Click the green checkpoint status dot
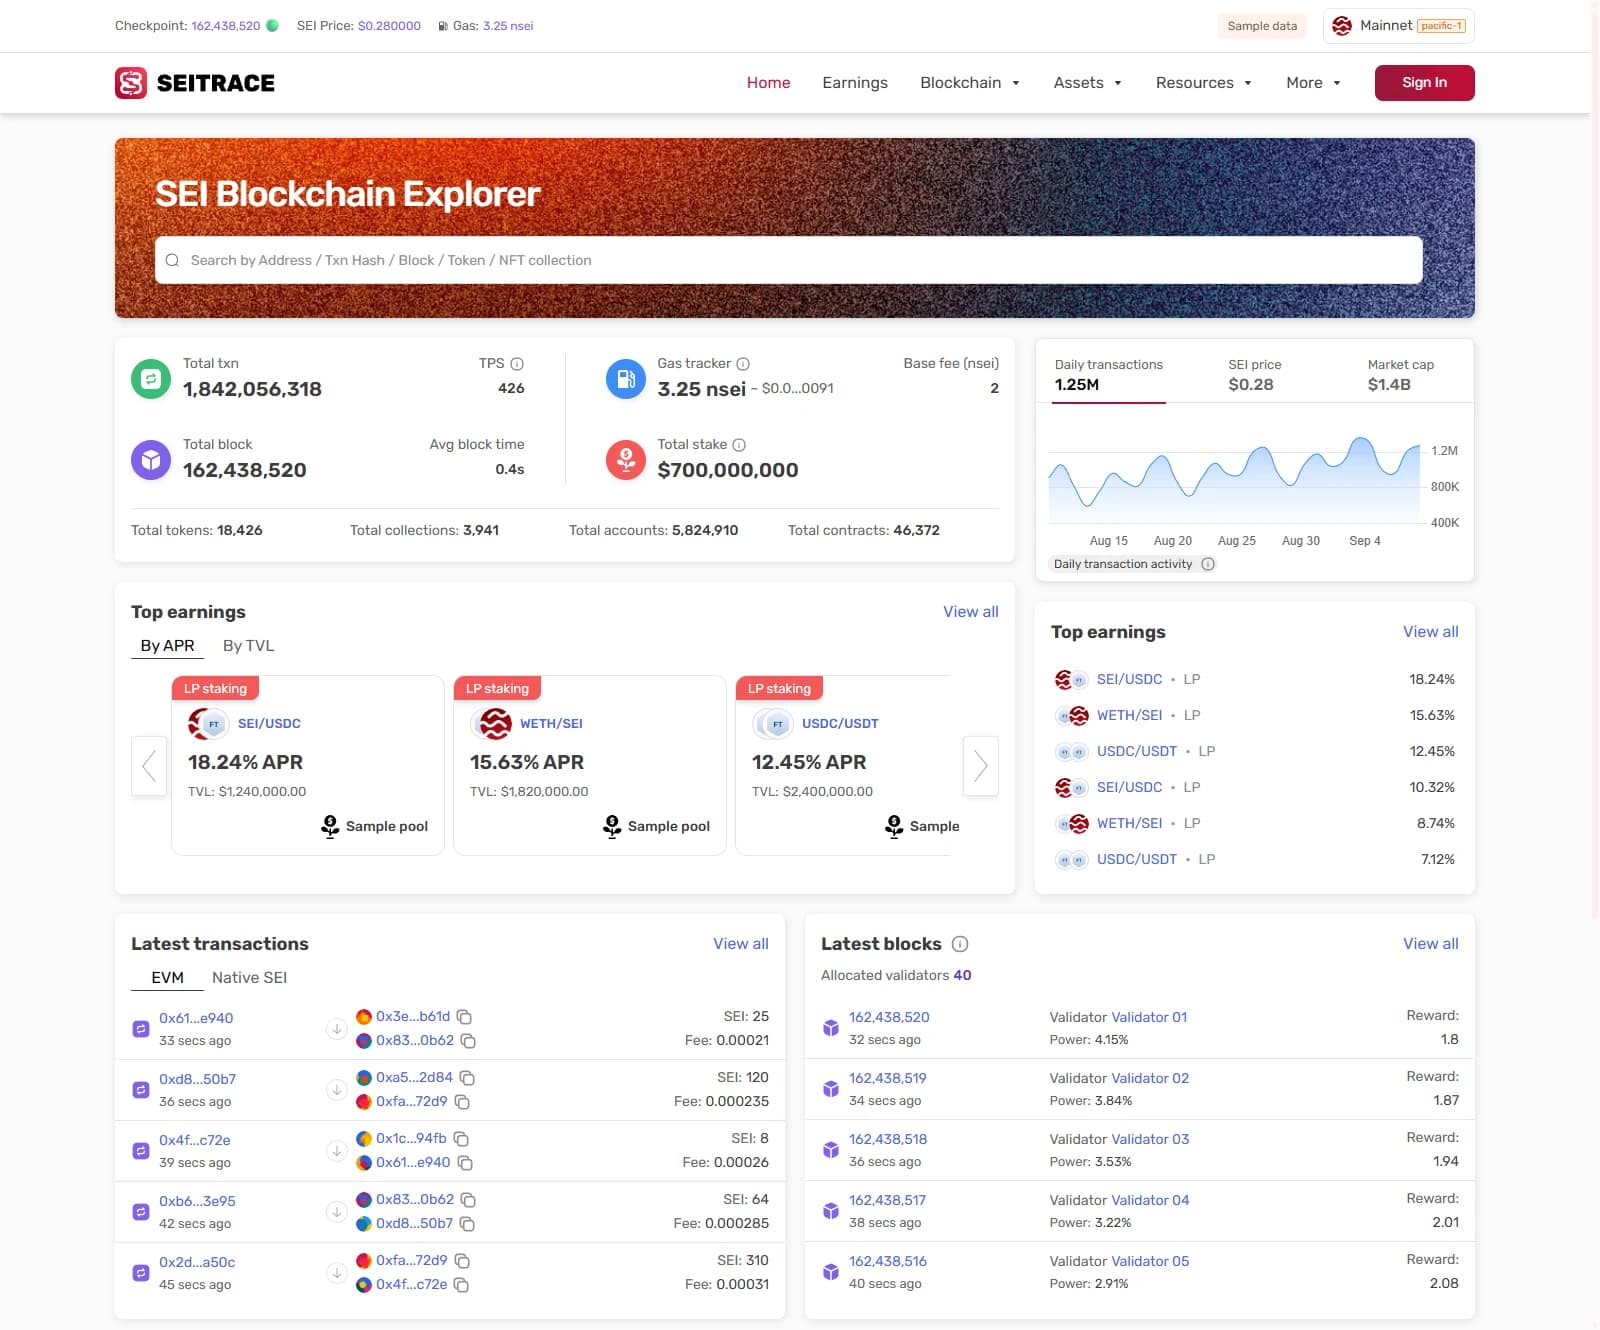Image resolution: width=1600 pixels, height=1330 pixels. (272, 26)
